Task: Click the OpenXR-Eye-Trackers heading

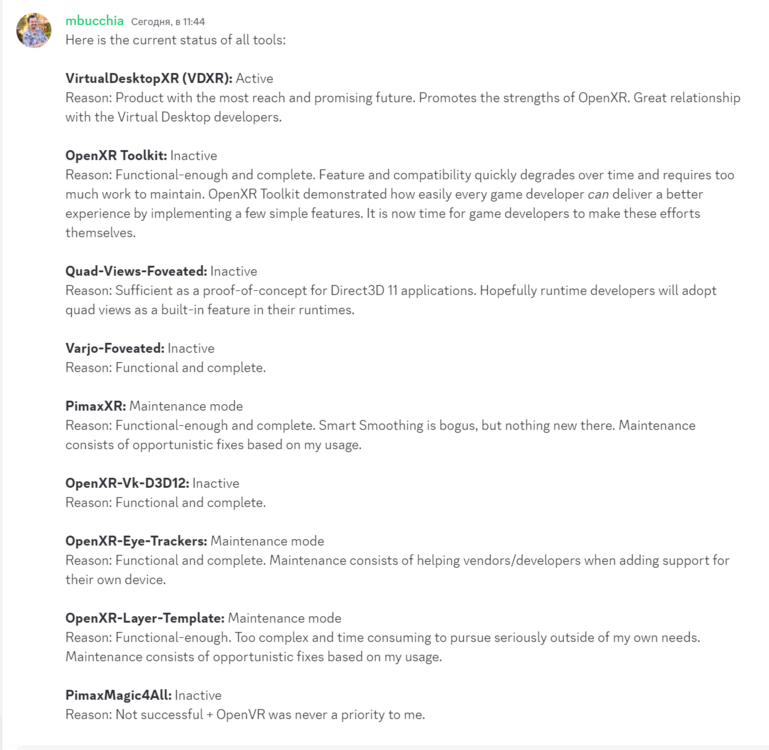Action: pyautogui.click(x=136, y=541)
